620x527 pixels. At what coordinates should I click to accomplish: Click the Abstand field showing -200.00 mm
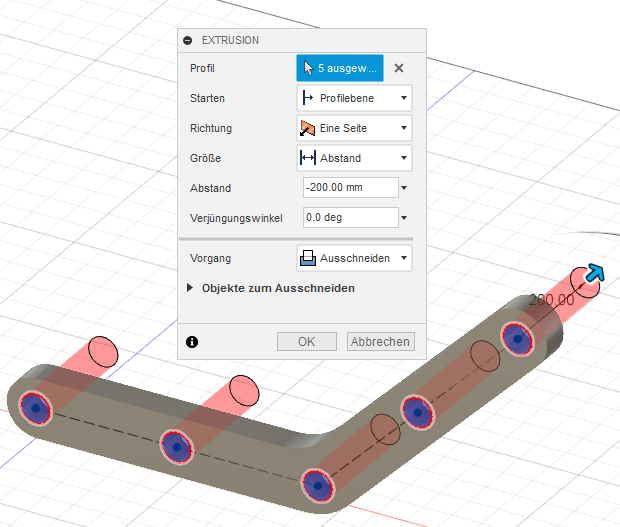click(x=351, y=187)
